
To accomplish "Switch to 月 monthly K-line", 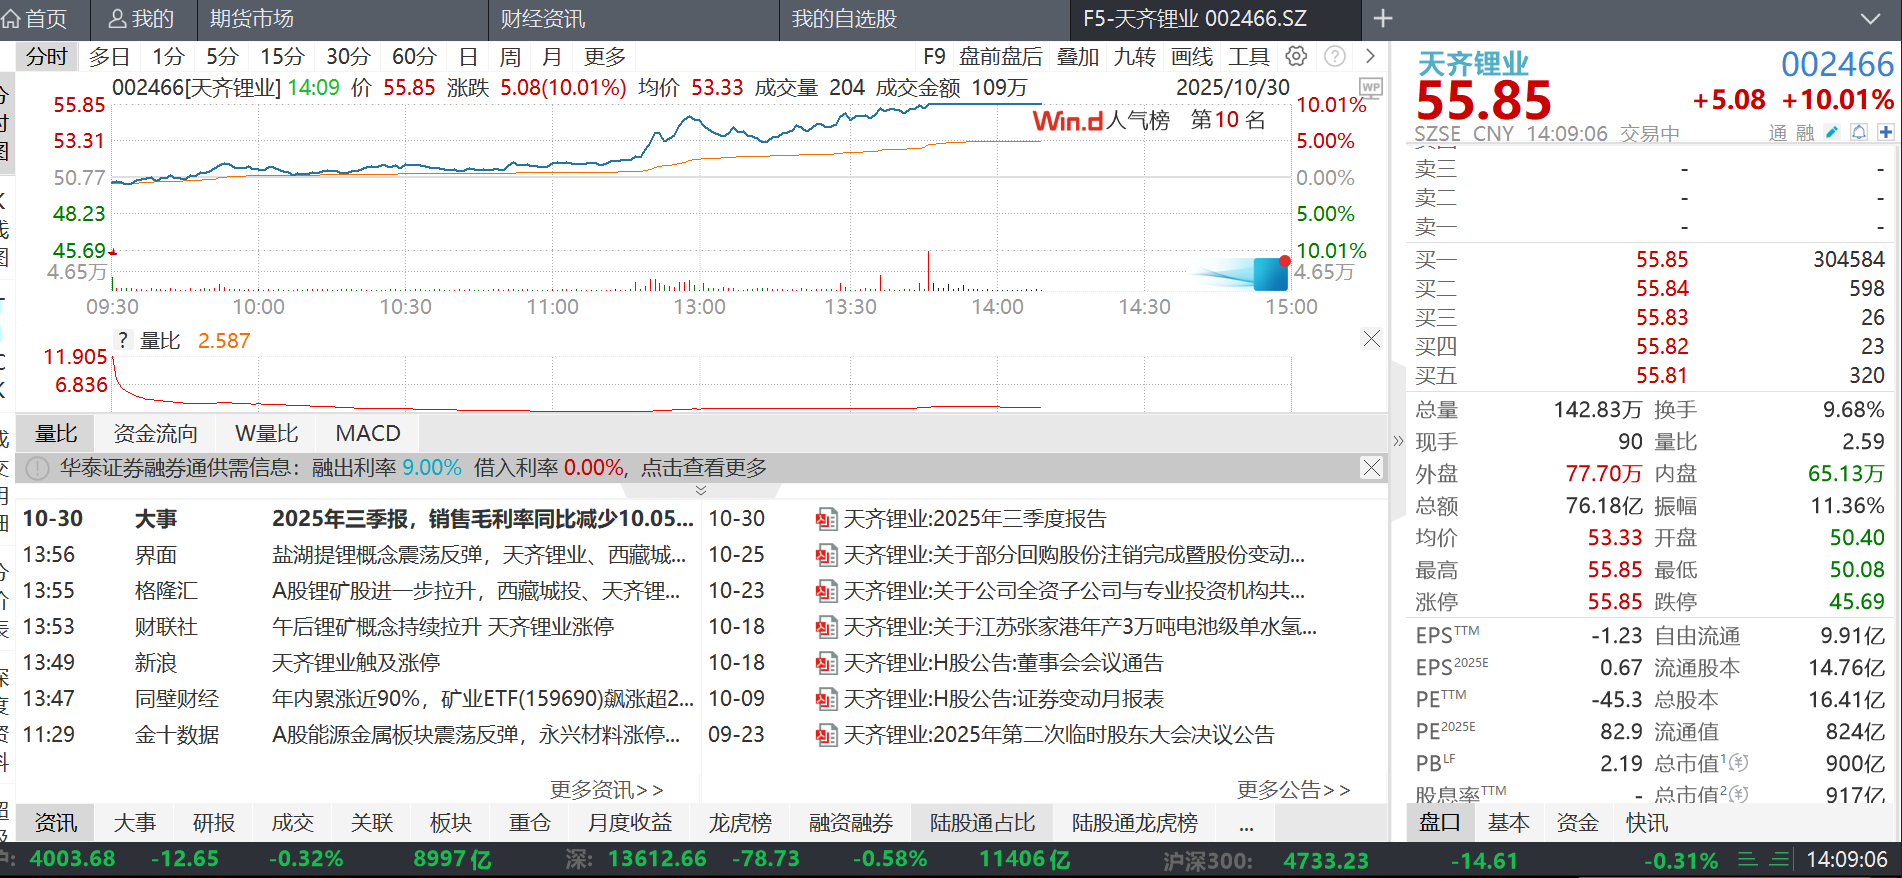I will click(551, 56).
